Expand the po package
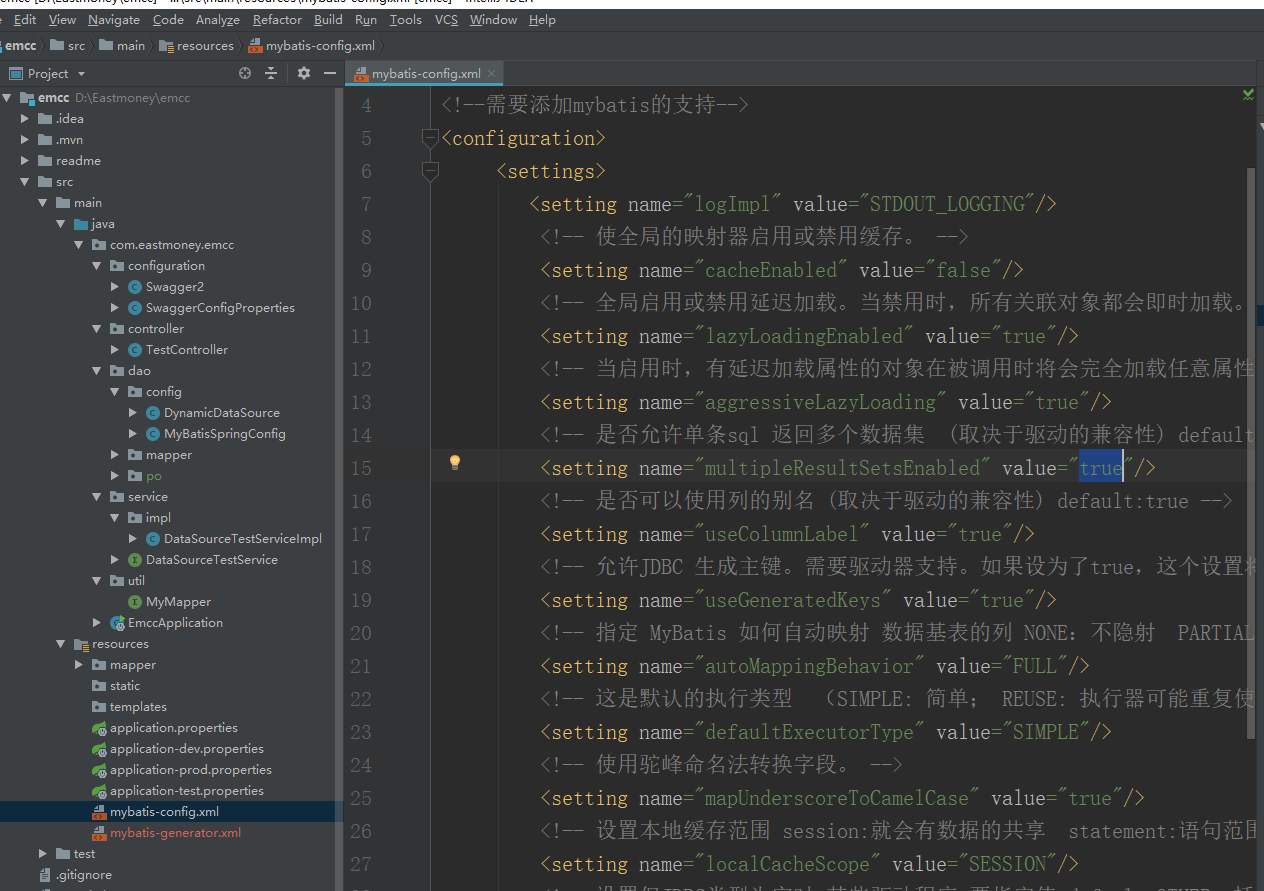The image size is (1264, 891). tap(115, 476)
